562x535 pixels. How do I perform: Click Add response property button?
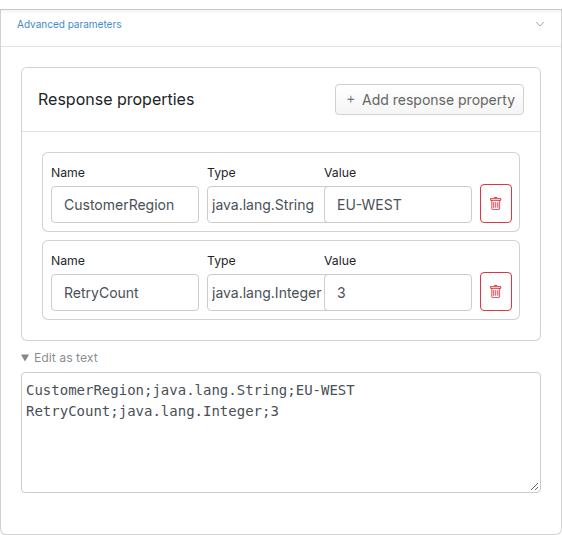click(x=429, y=100)
